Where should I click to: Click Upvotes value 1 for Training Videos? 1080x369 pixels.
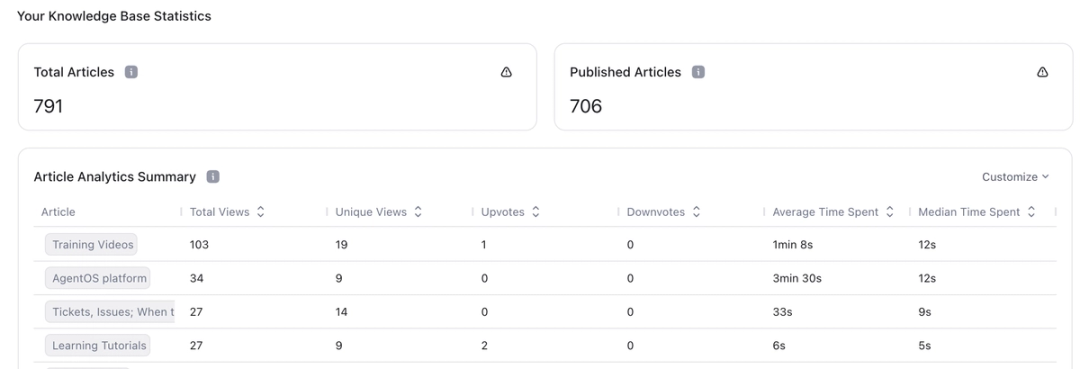click(484, 244)
